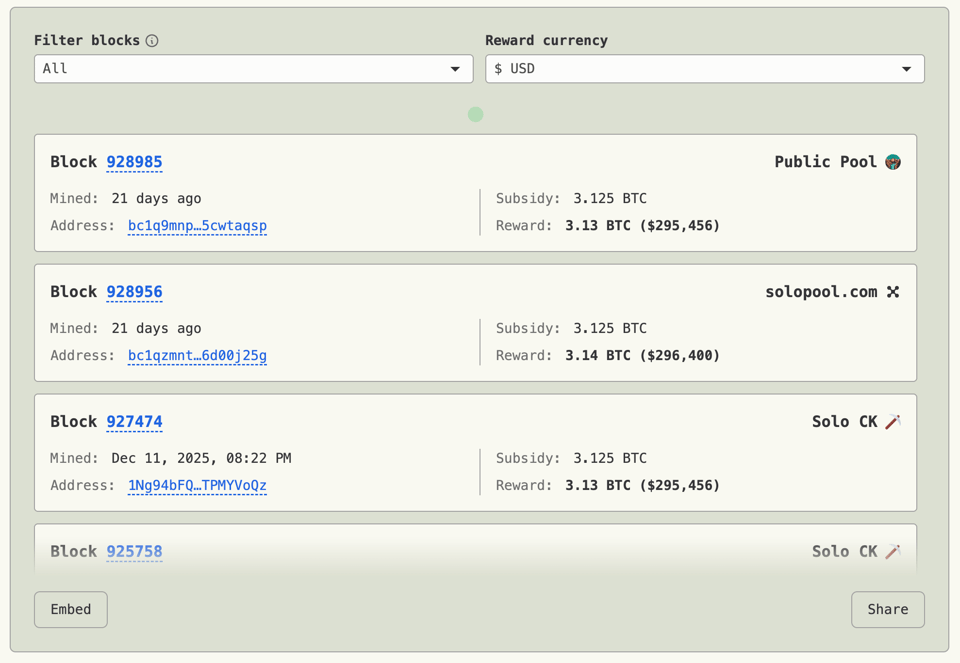Viewport: 960px width, 663px height.
Task: Open the Filter blocks dropdown showing All
Action: [x=250, y=68]
